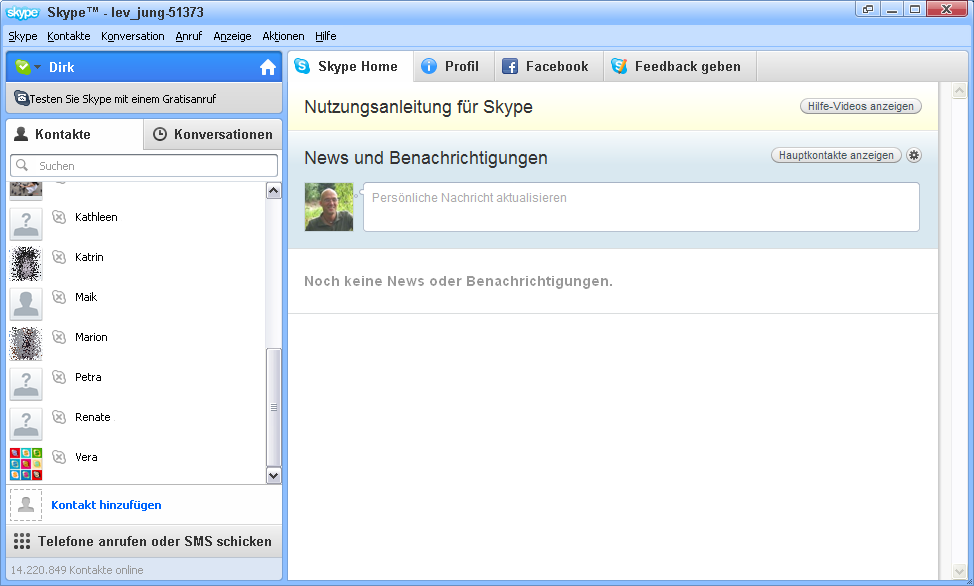Screen dimensions: 974x586
Task: Click the contact list scroll-up arrow
Action: tap(273, 191)
